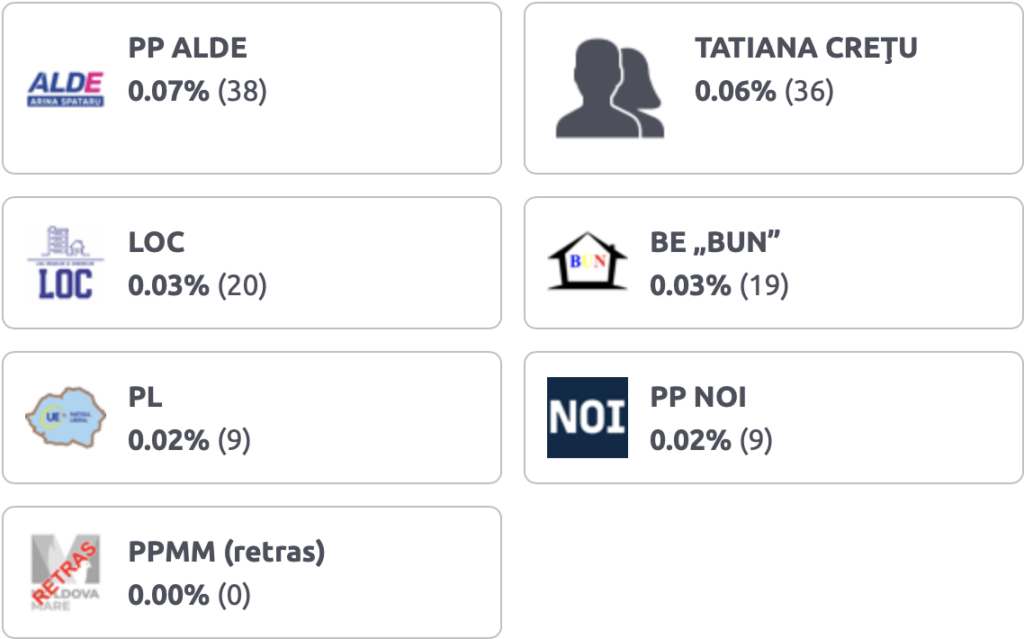Open the PP NOI party title
Screen dimensions: 1024x639
coord(698,397)
